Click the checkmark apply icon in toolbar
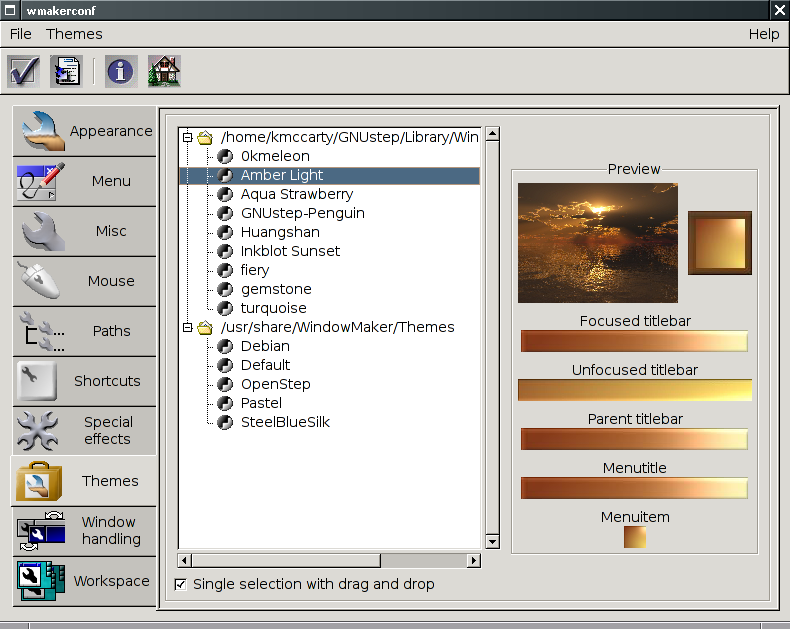 click(x=23, y=71)
